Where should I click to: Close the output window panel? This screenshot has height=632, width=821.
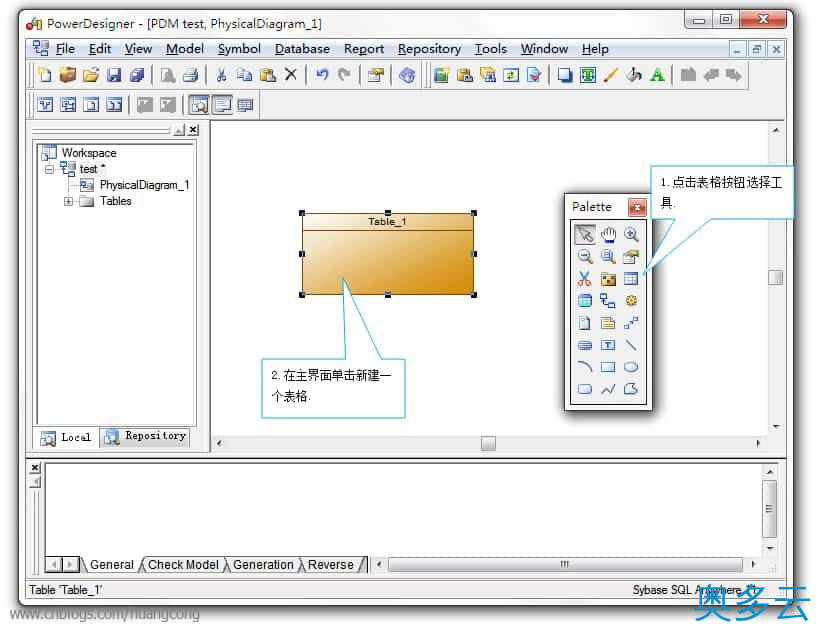pos(35,468)
